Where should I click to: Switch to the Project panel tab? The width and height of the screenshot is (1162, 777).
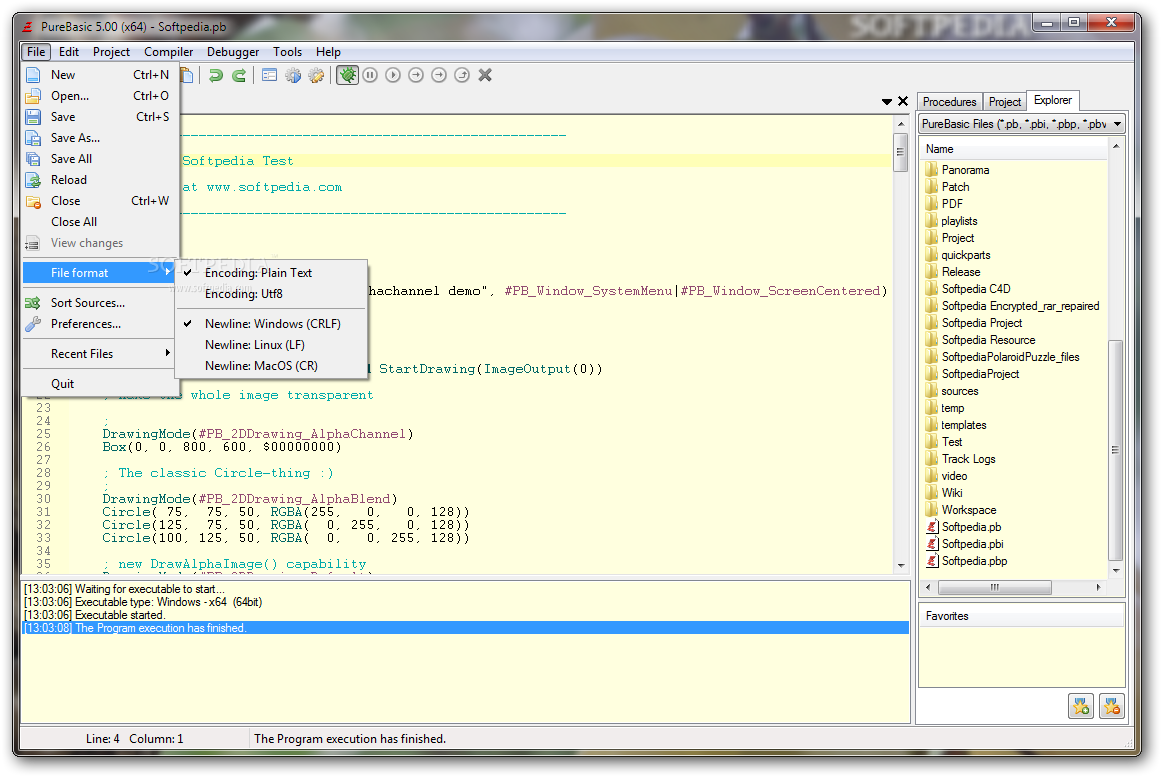(x=1004, y=102)
